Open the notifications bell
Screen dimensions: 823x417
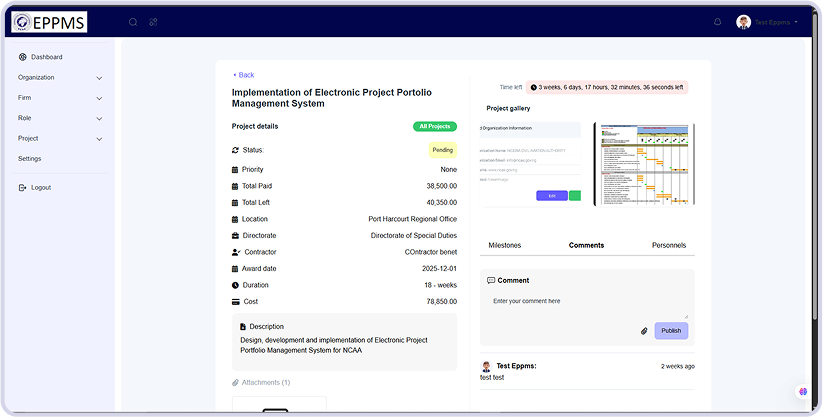coord(717,21)
